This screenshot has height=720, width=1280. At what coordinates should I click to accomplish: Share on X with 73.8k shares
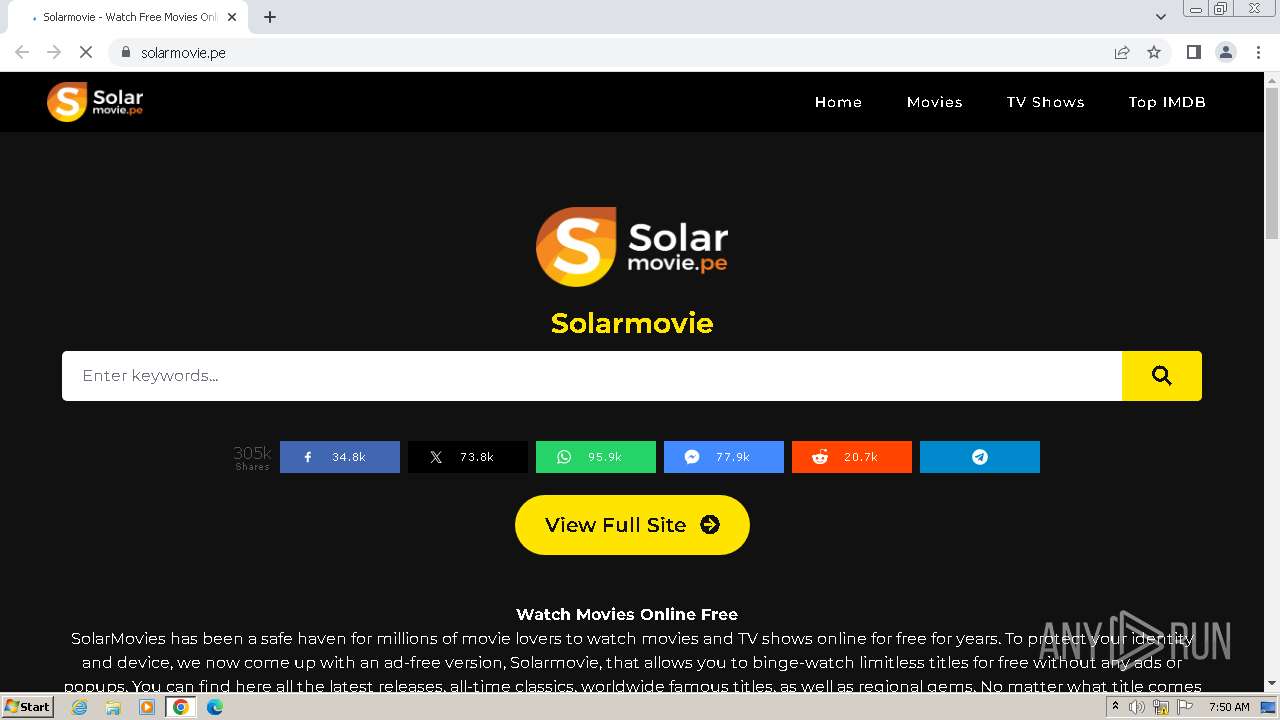468,457
